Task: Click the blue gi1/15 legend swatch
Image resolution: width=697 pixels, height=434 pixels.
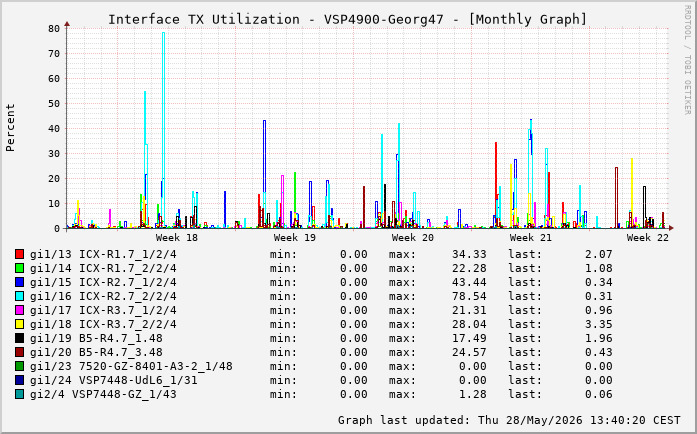Action: 19,282
